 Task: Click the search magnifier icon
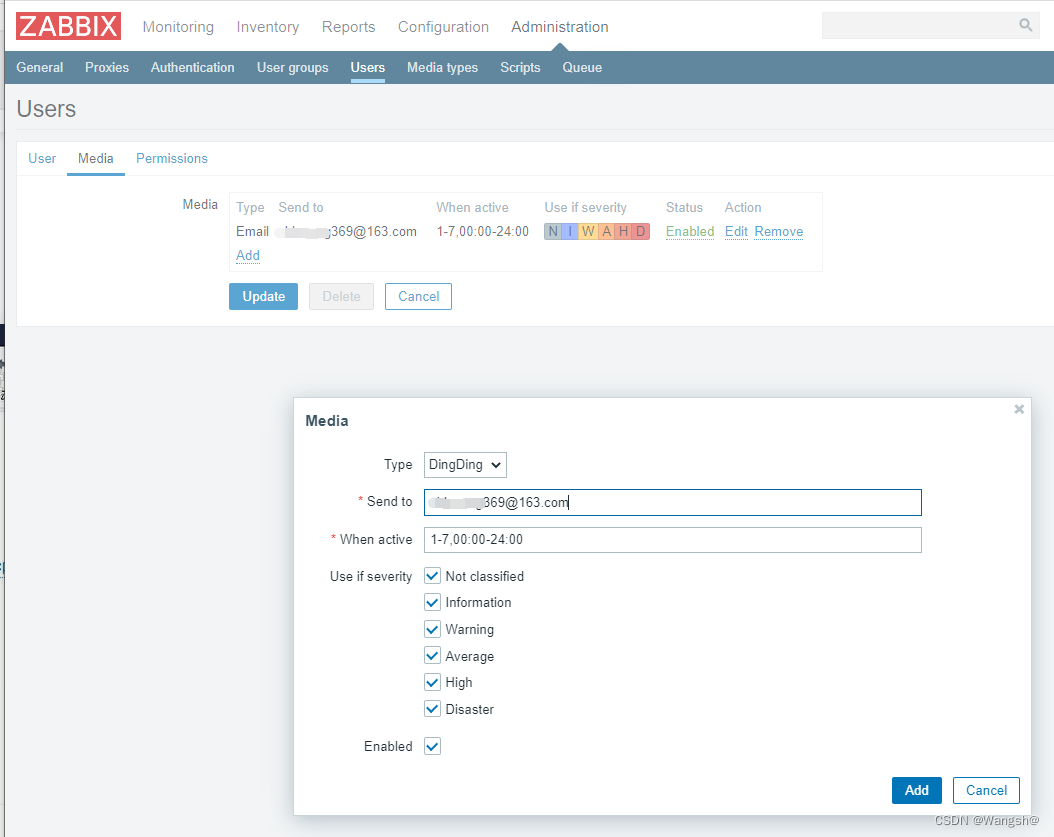click(x=1025, y=24)
